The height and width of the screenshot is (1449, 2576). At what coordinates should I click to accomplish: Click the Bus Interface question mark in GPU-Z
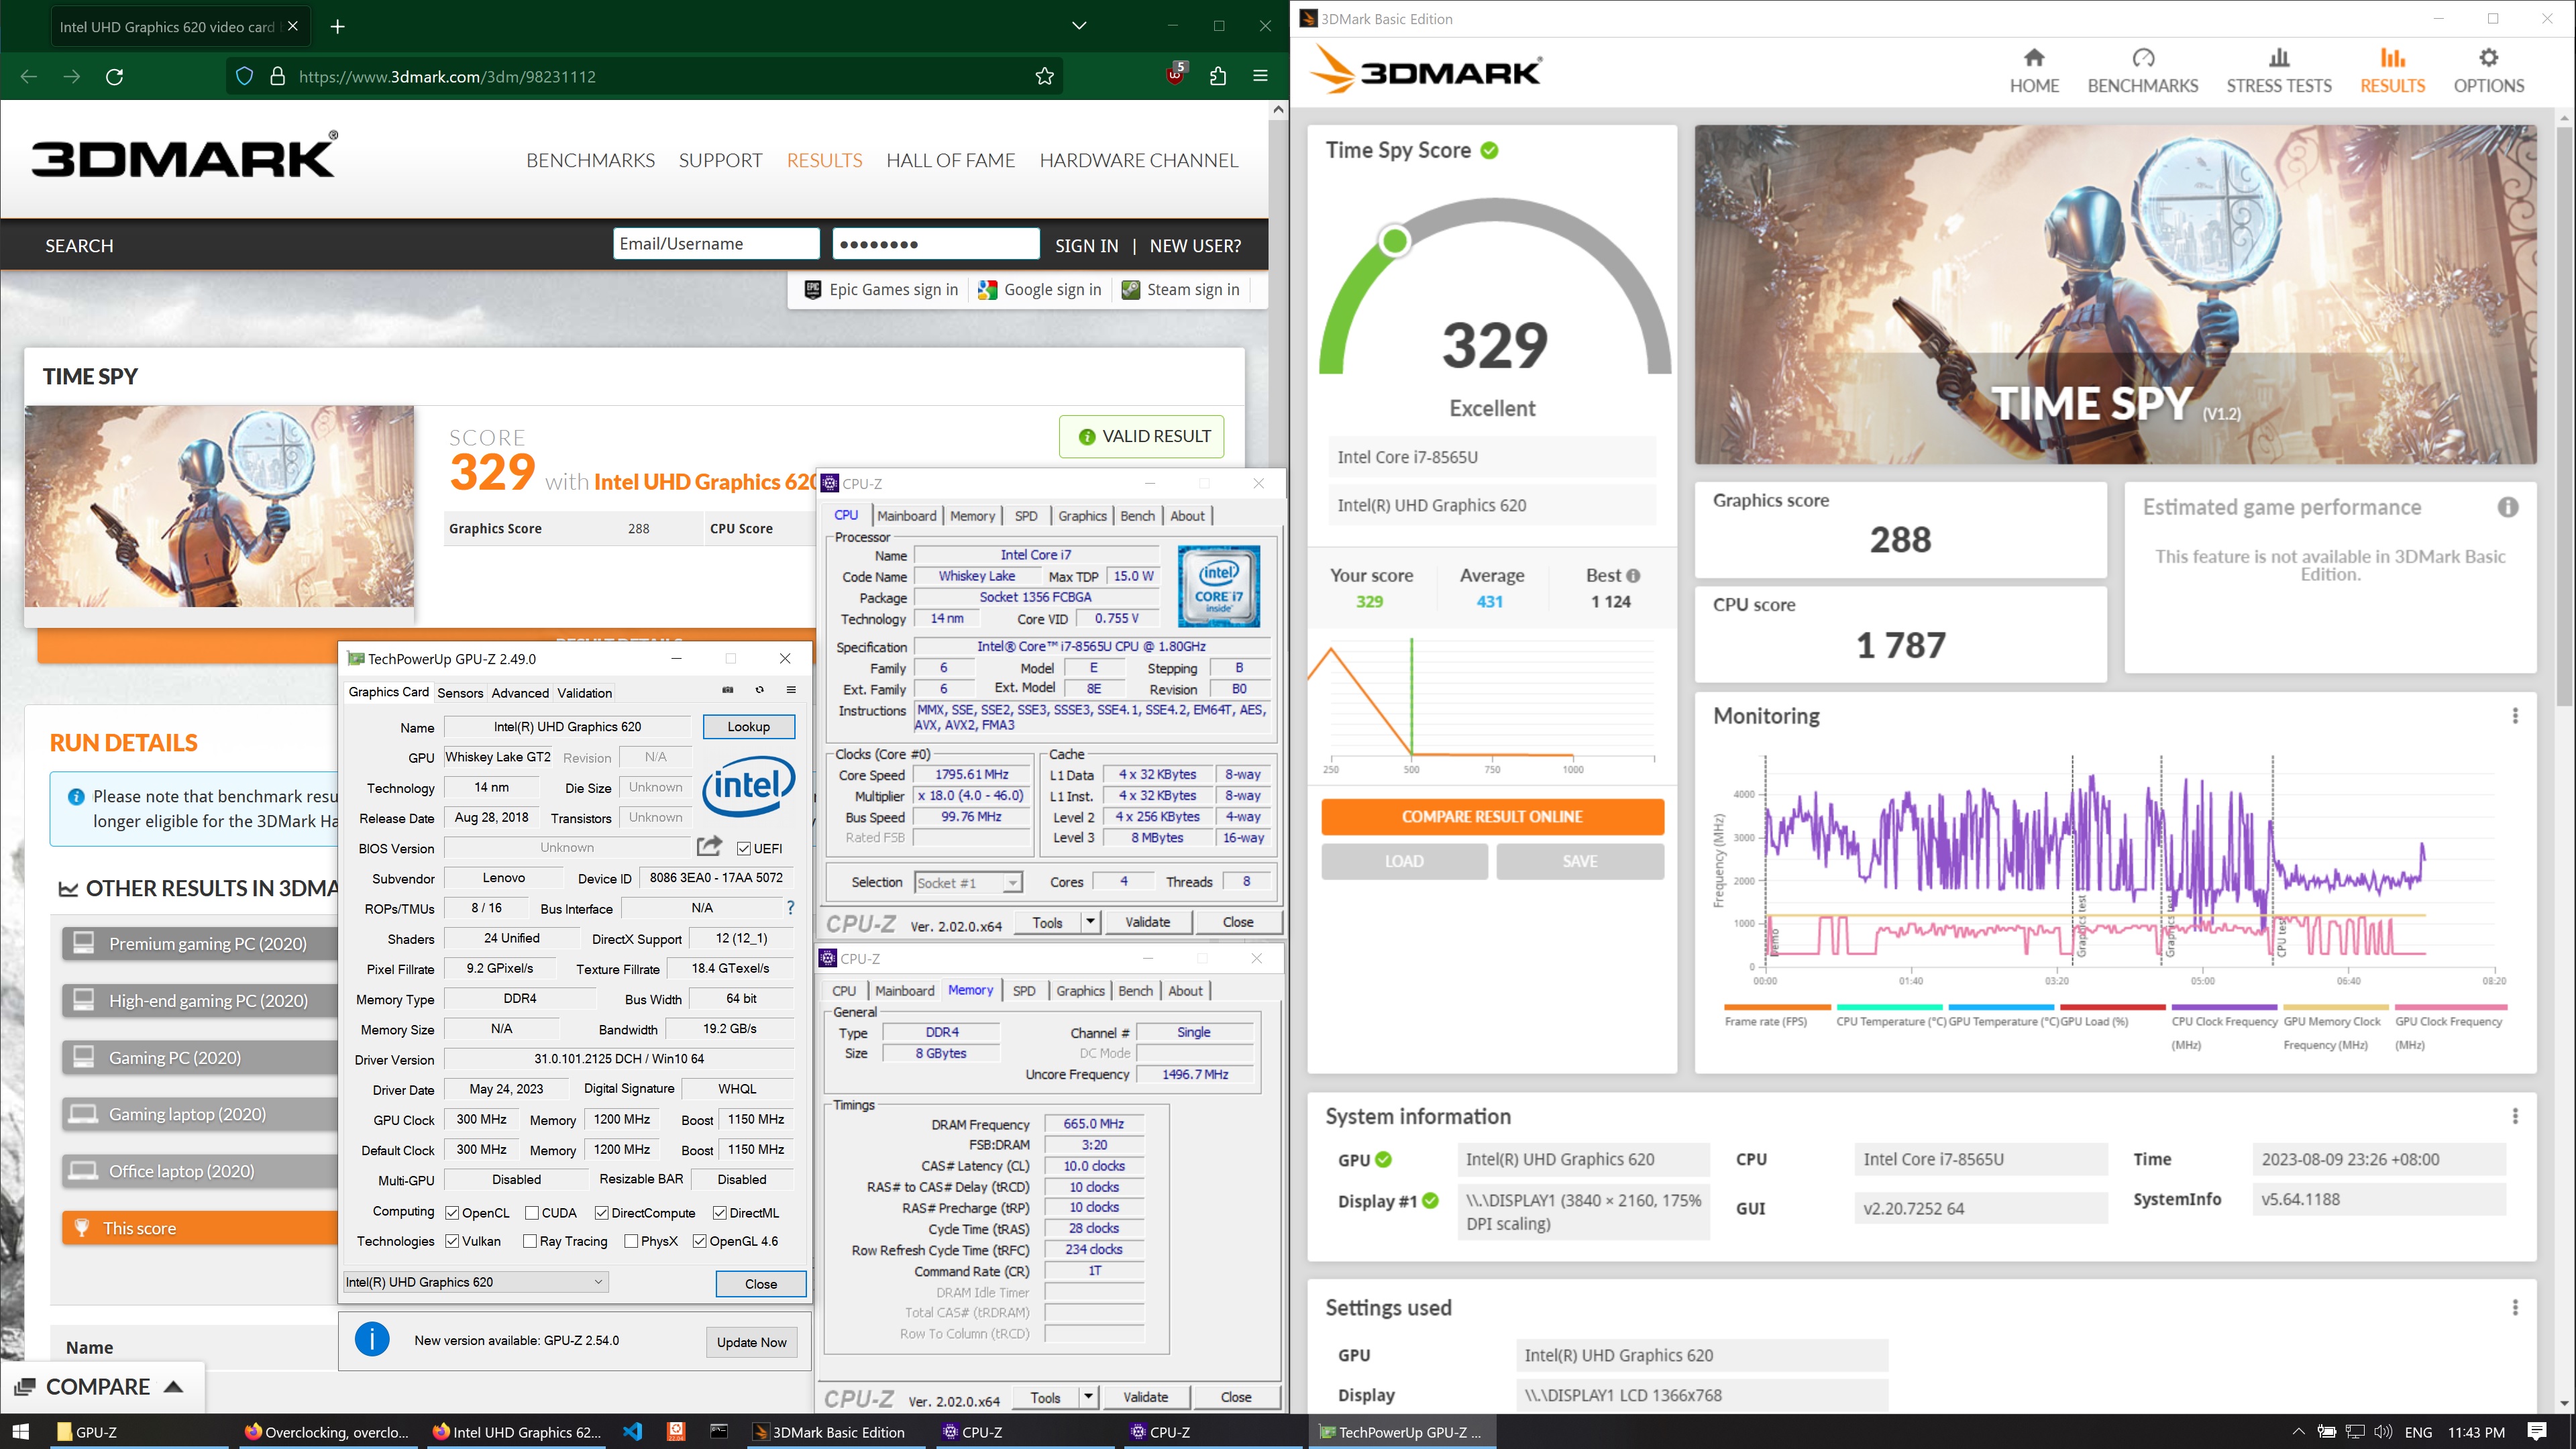coord(790,908)
